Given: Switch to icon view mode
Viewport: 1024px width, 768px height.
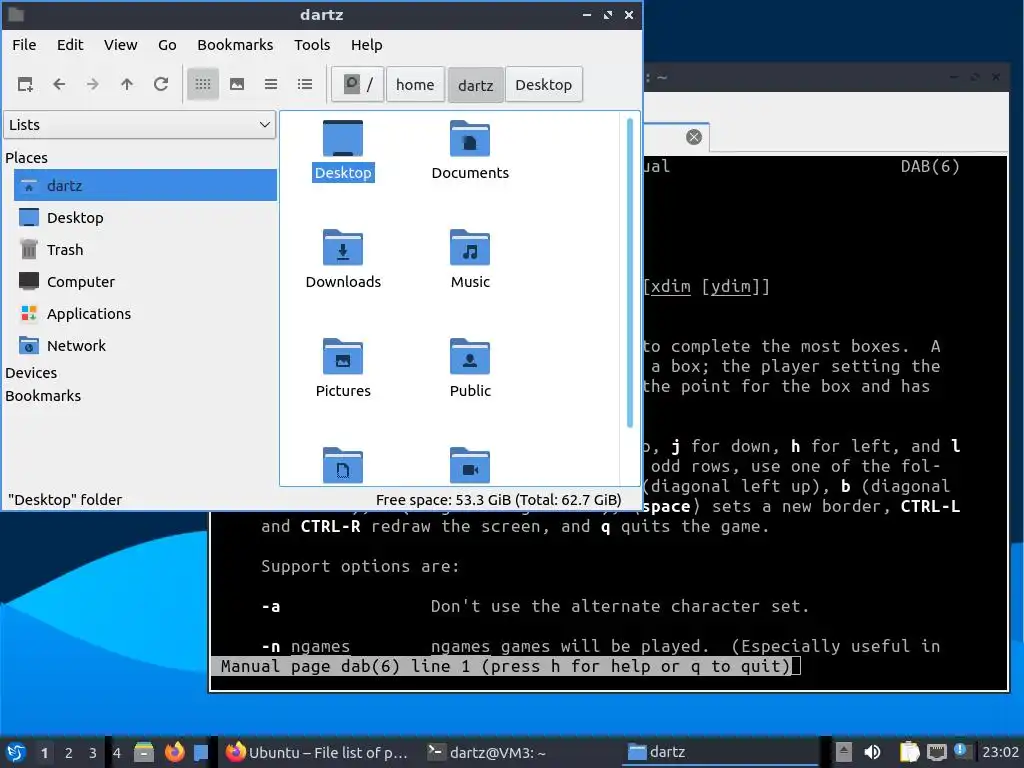Looking at the screenshot, I should [202, 84].
